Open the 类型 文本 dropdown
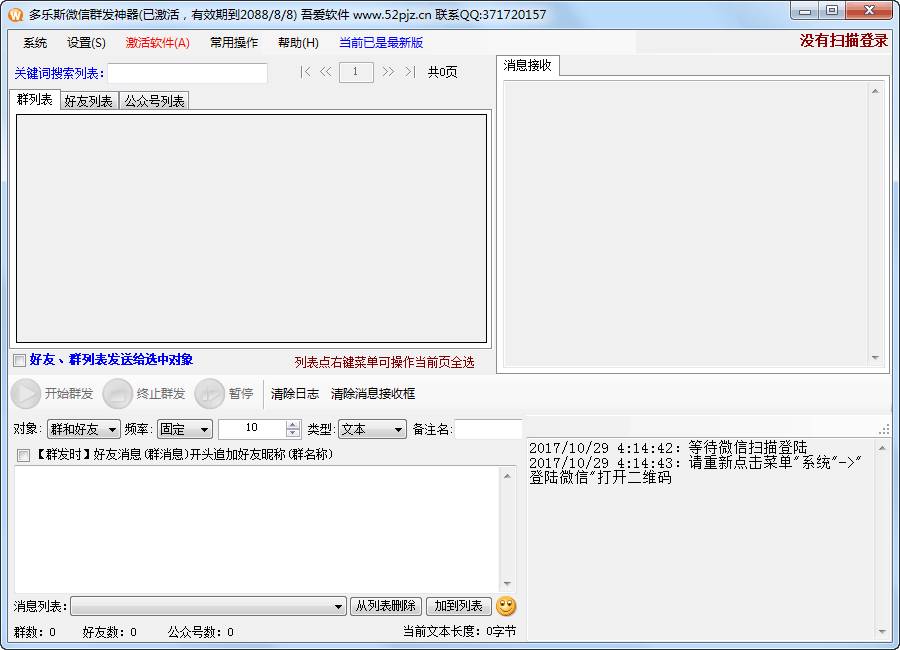The image size is (900, 650). (x=372, y=429)
